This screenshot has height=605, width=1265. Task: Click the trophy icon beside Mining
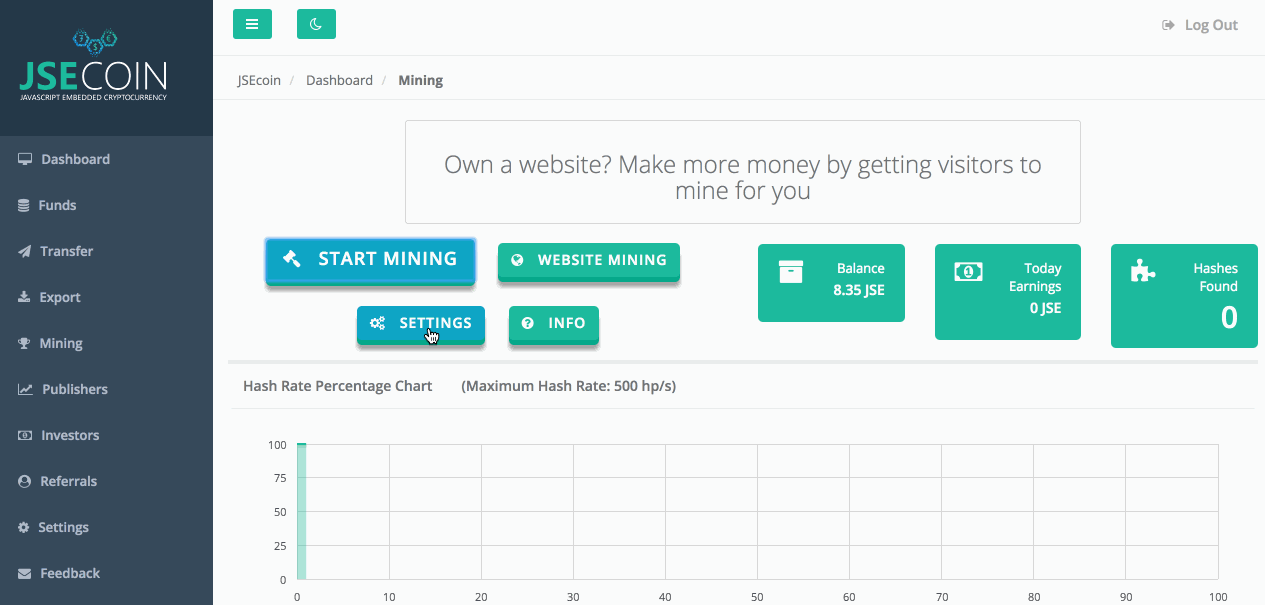[x=24, y=343]
